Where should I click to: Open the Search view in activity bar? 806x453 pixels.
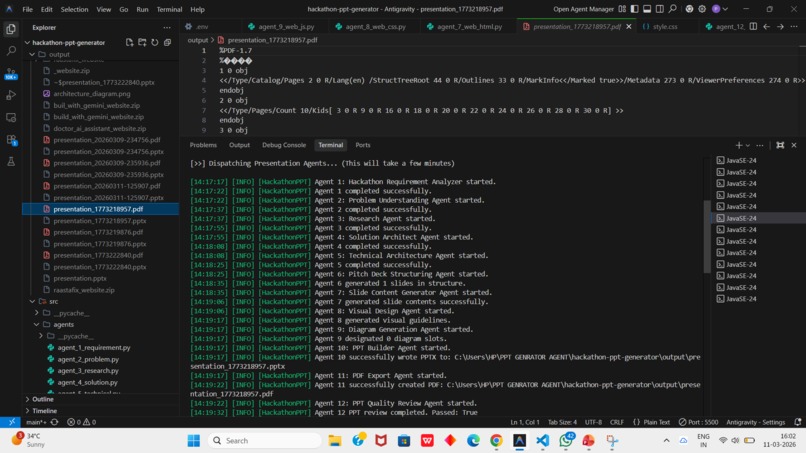click(x=11, y=50)
